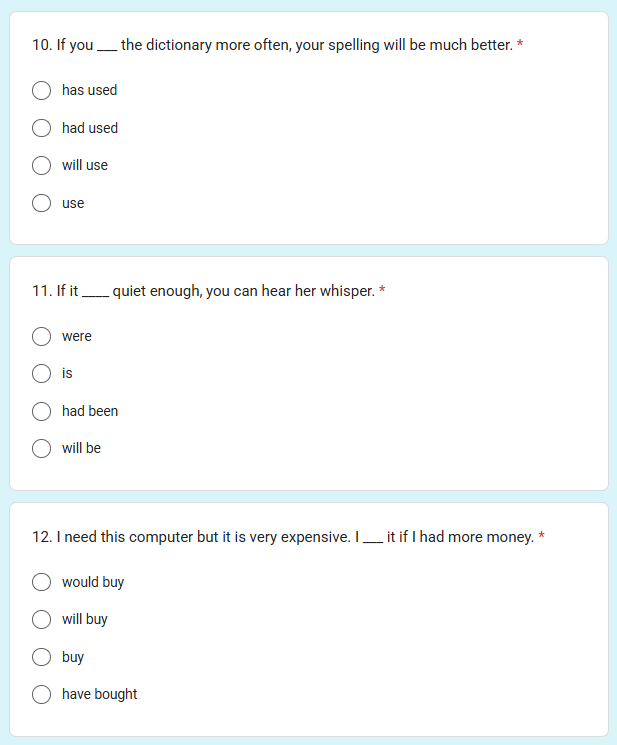
Task: Choose 'is' radio button
Action: [x=41, y=373]
